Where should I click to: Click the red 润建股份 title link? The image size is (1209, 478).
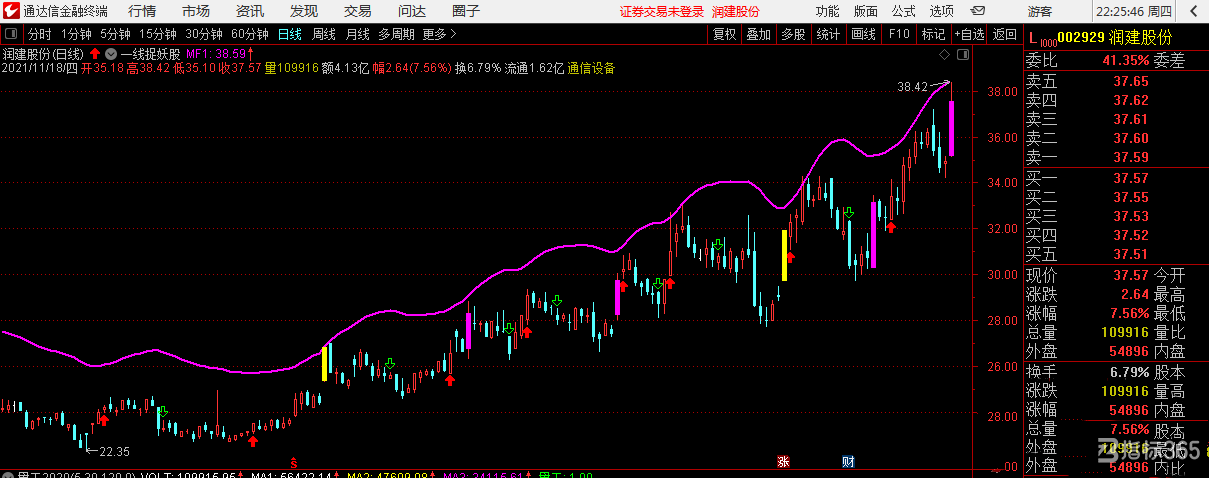coord(735,12)
